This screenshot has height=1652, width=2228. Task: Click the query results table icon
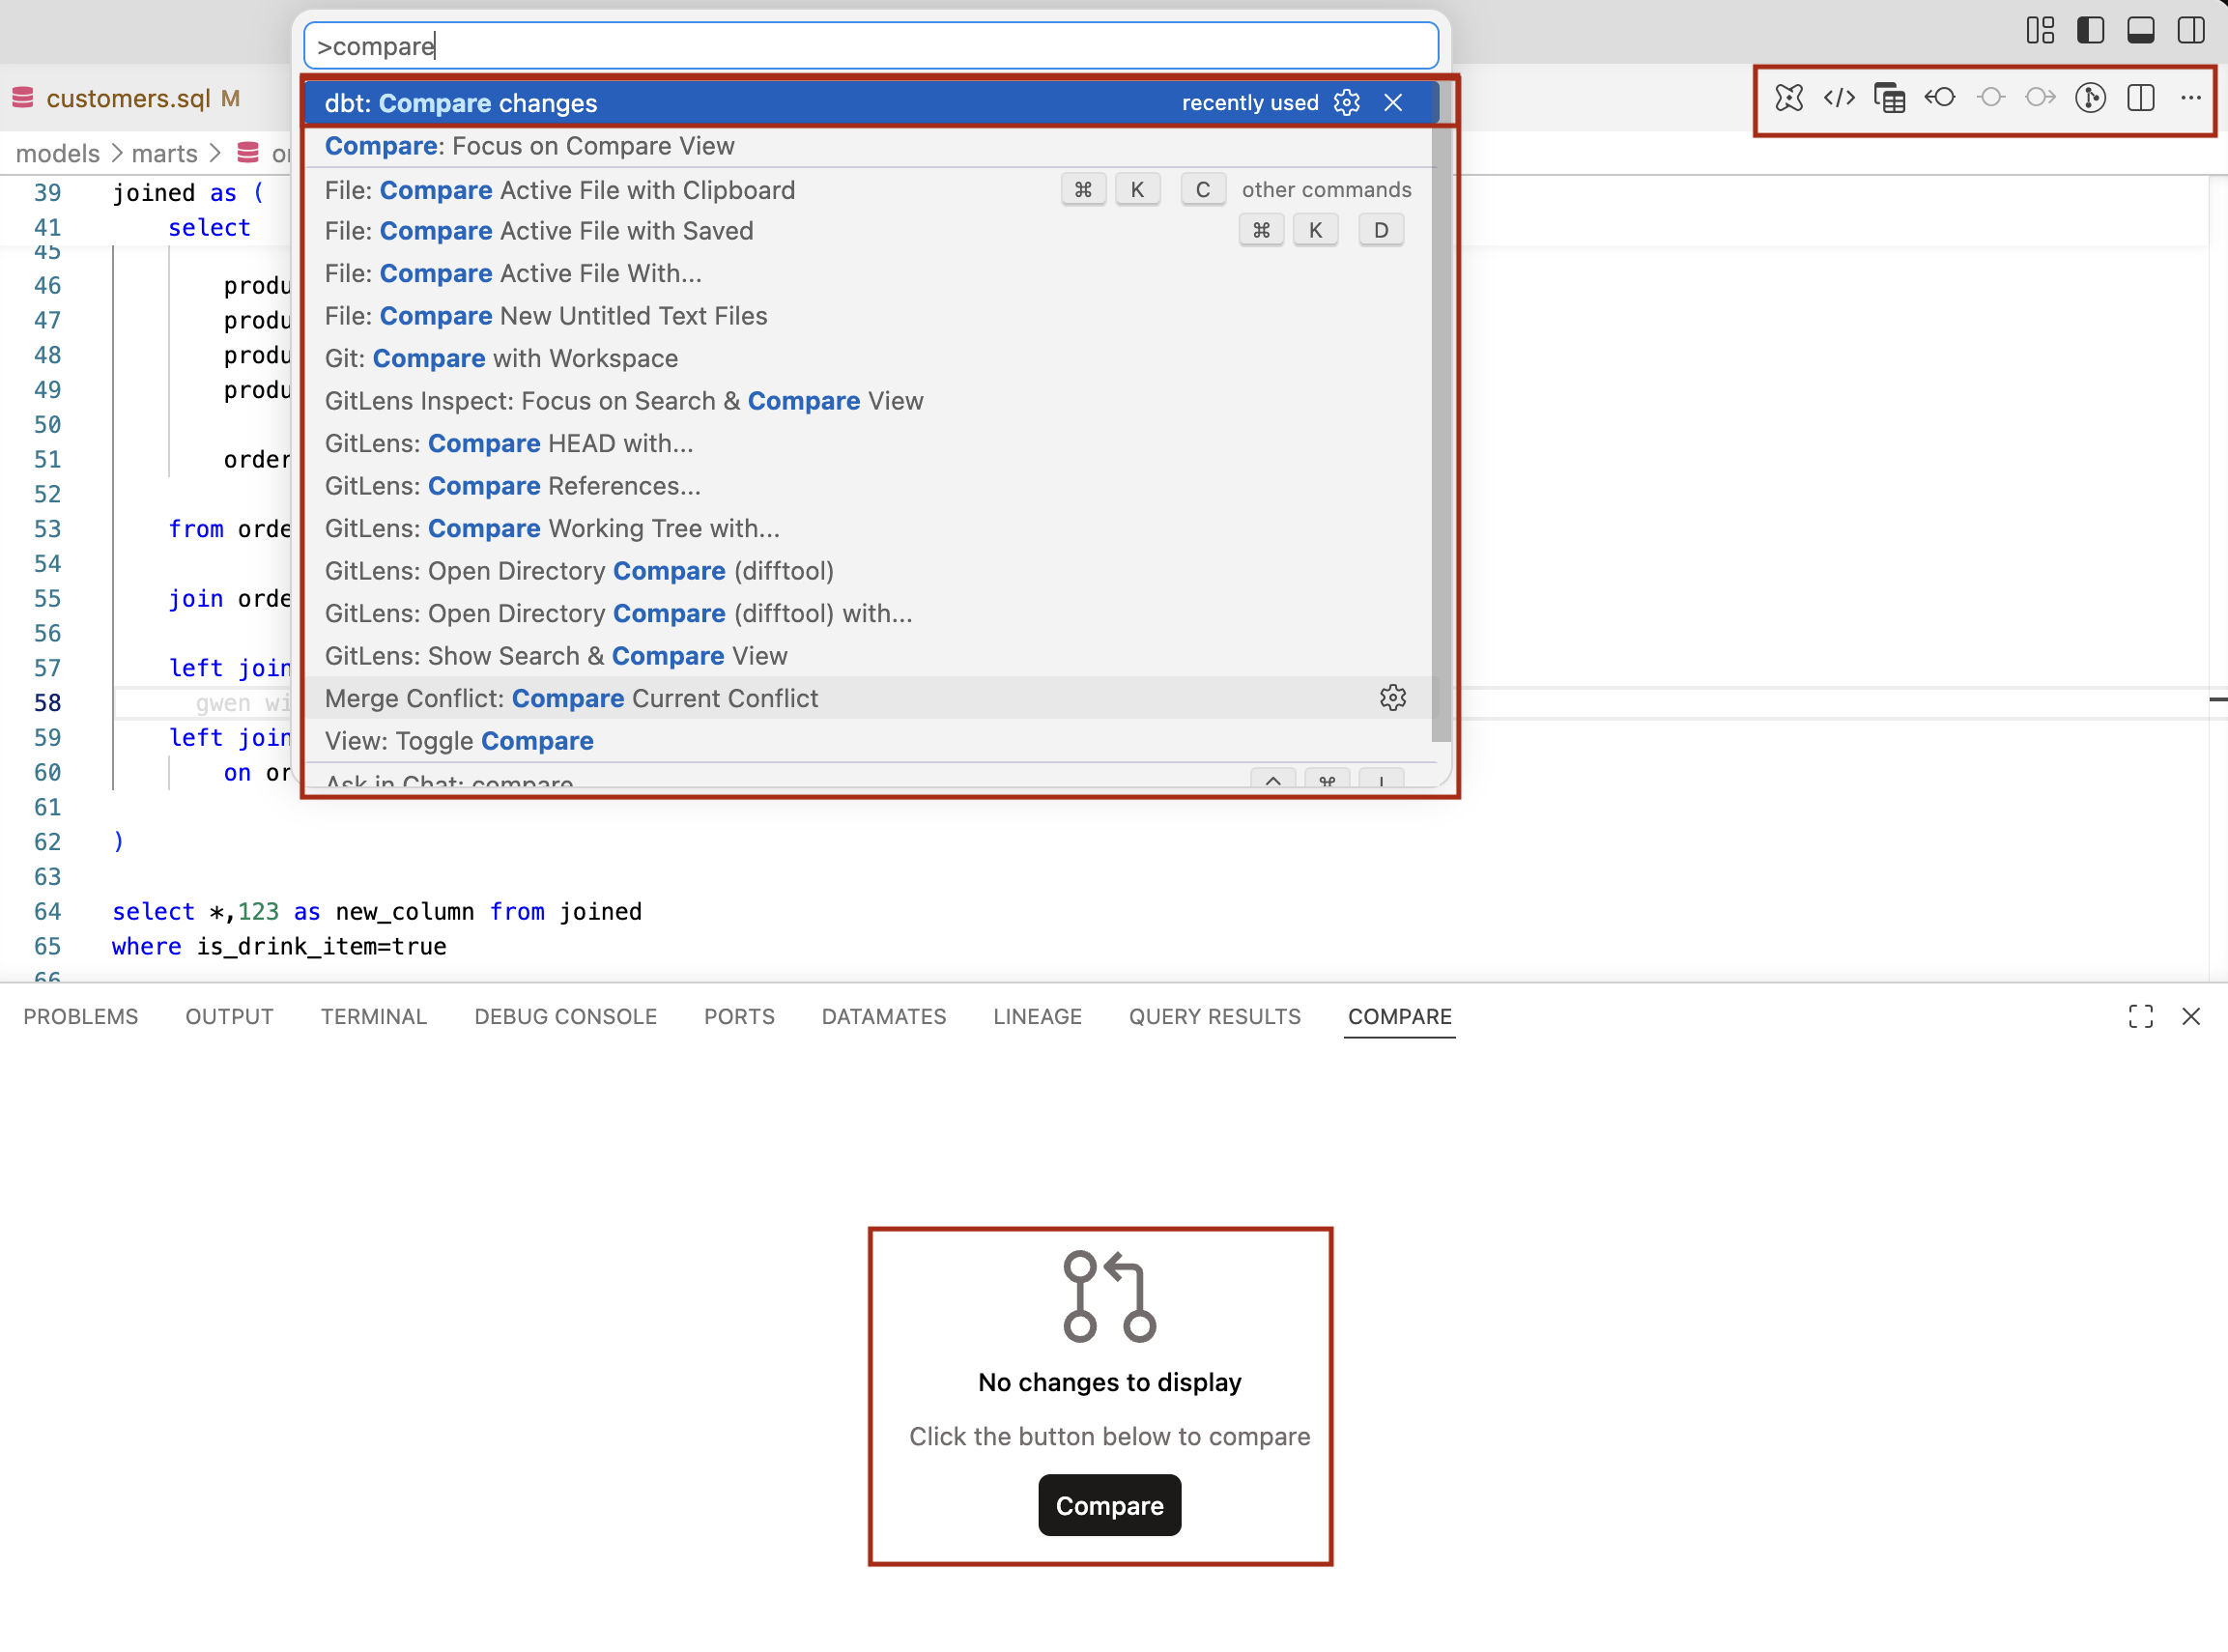tap(1889, 98)
